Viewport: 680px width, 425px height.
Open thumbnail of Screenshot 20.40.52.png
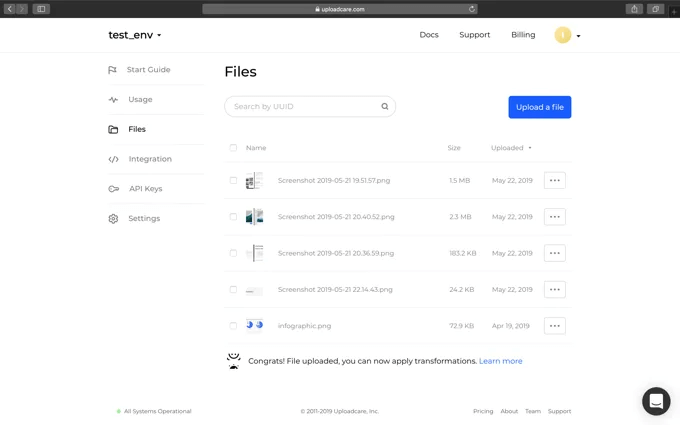pos(255,217)
